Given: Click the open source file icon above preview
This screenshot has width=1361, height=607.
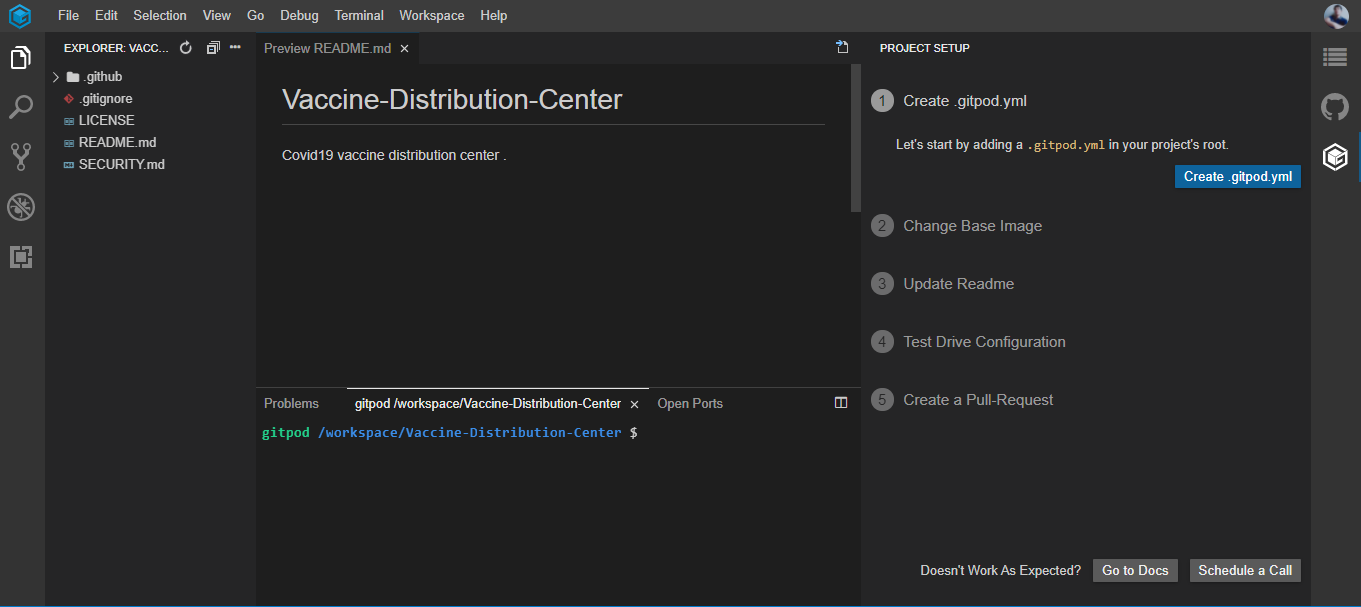Looking at the screenshot, I should pyautogui.click(x=842, y=47).
